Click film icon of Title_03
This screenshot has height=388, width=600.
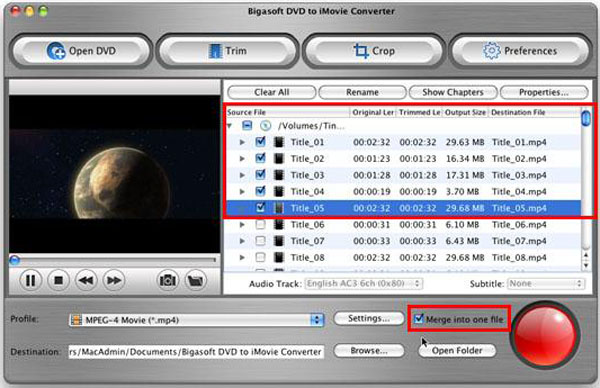click(x=279, y=175)
